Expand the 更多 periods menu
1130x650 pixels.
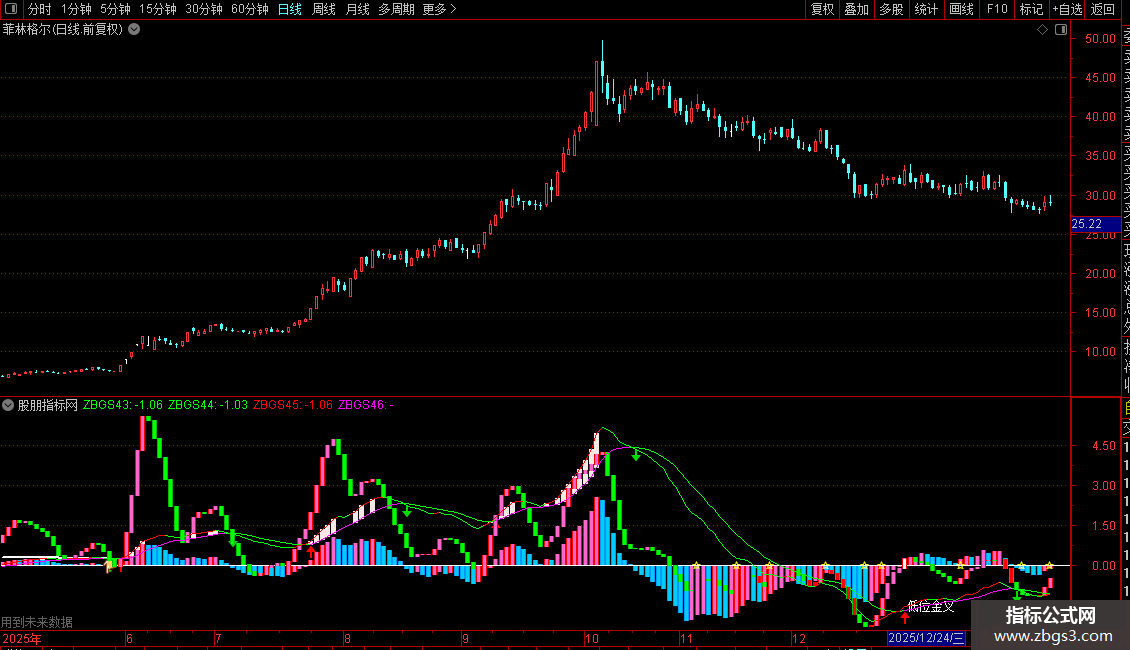point(439,9)
